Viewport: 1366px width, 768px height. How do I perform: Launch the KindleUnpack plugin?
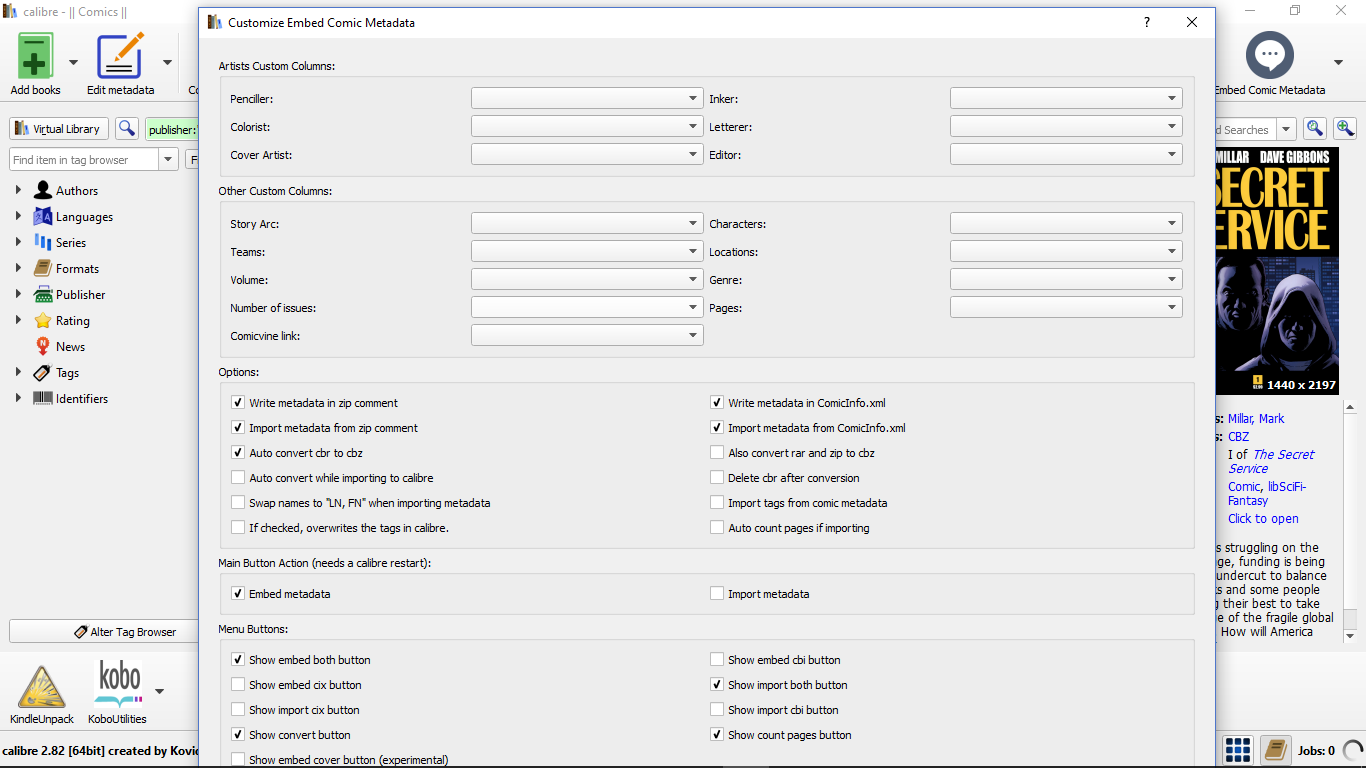point(42,687)
